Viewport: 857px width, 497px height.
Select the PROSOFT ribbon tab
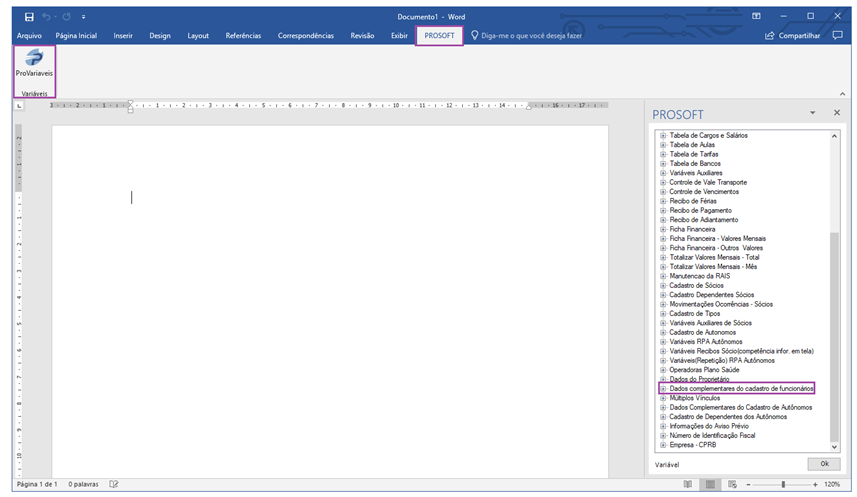coord(439,36)
